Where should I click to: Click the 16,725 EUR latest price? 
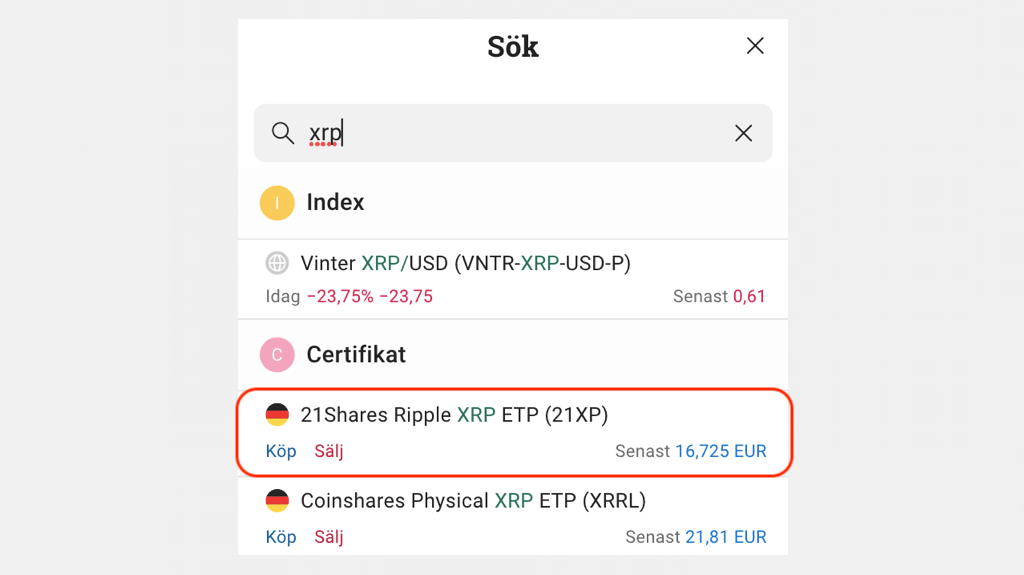[720, 451]
